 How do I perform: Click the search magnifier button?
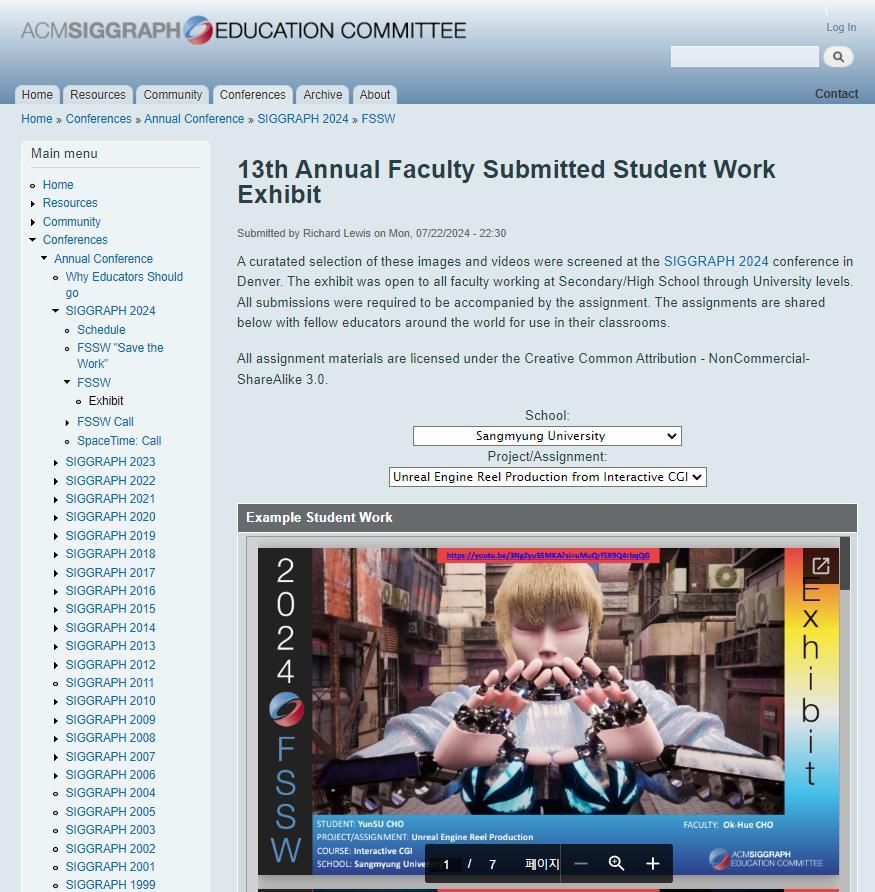(x=838, y=57)
